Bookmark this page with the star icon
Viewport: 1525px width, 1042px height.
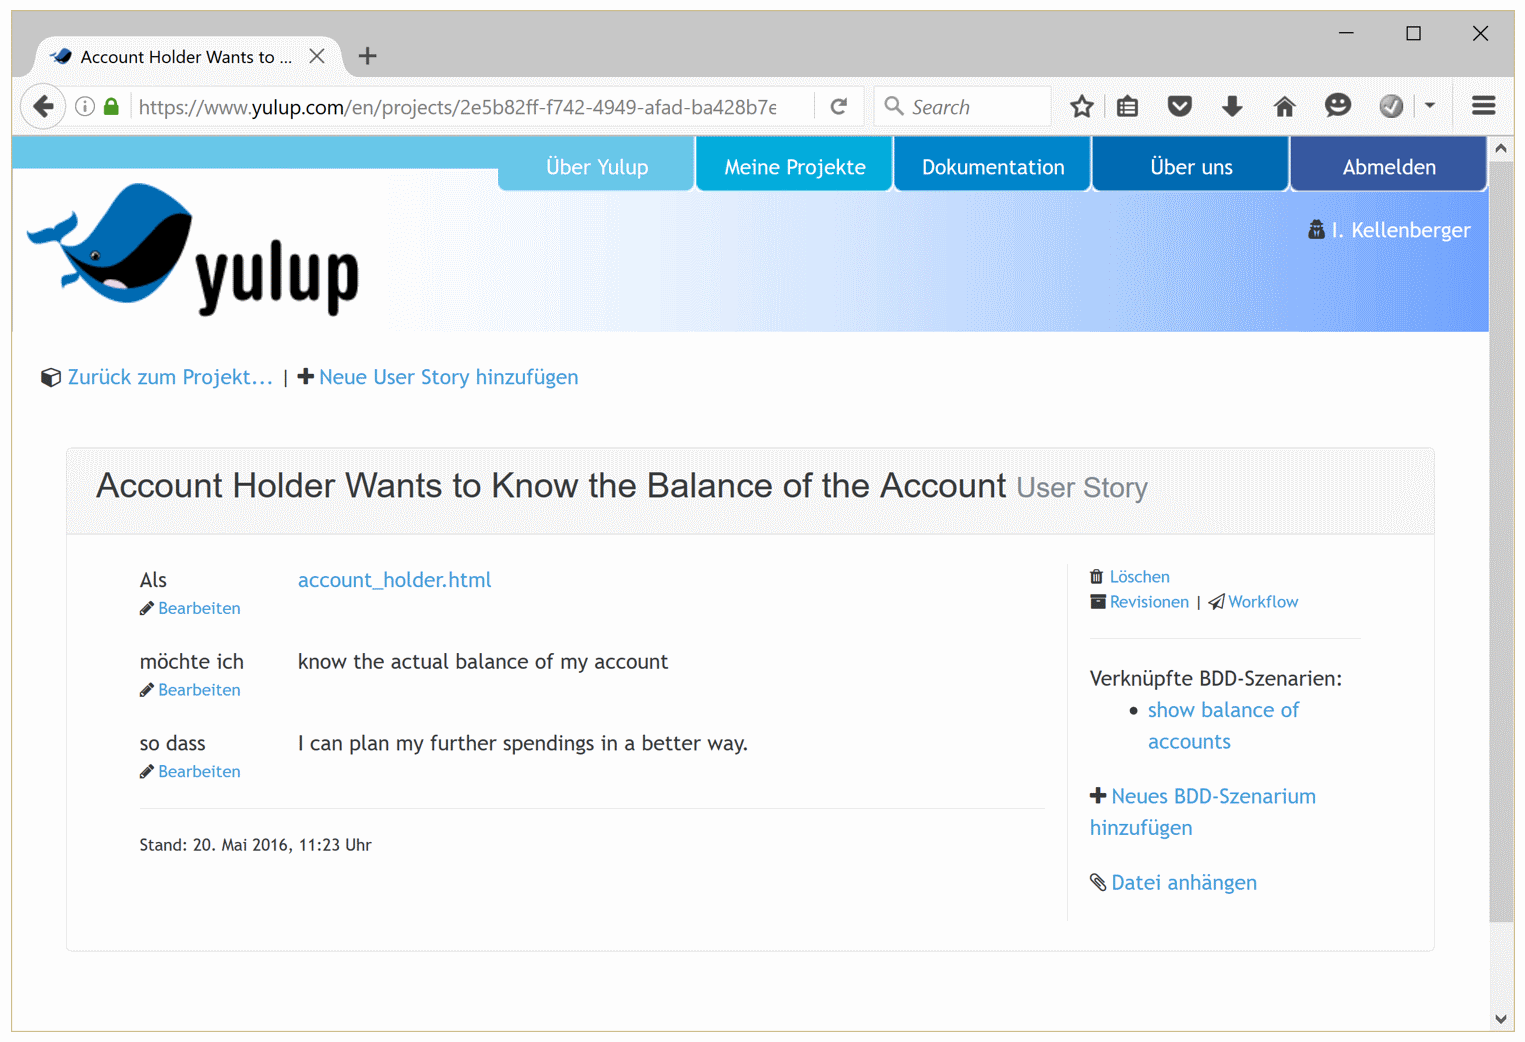1081,106
